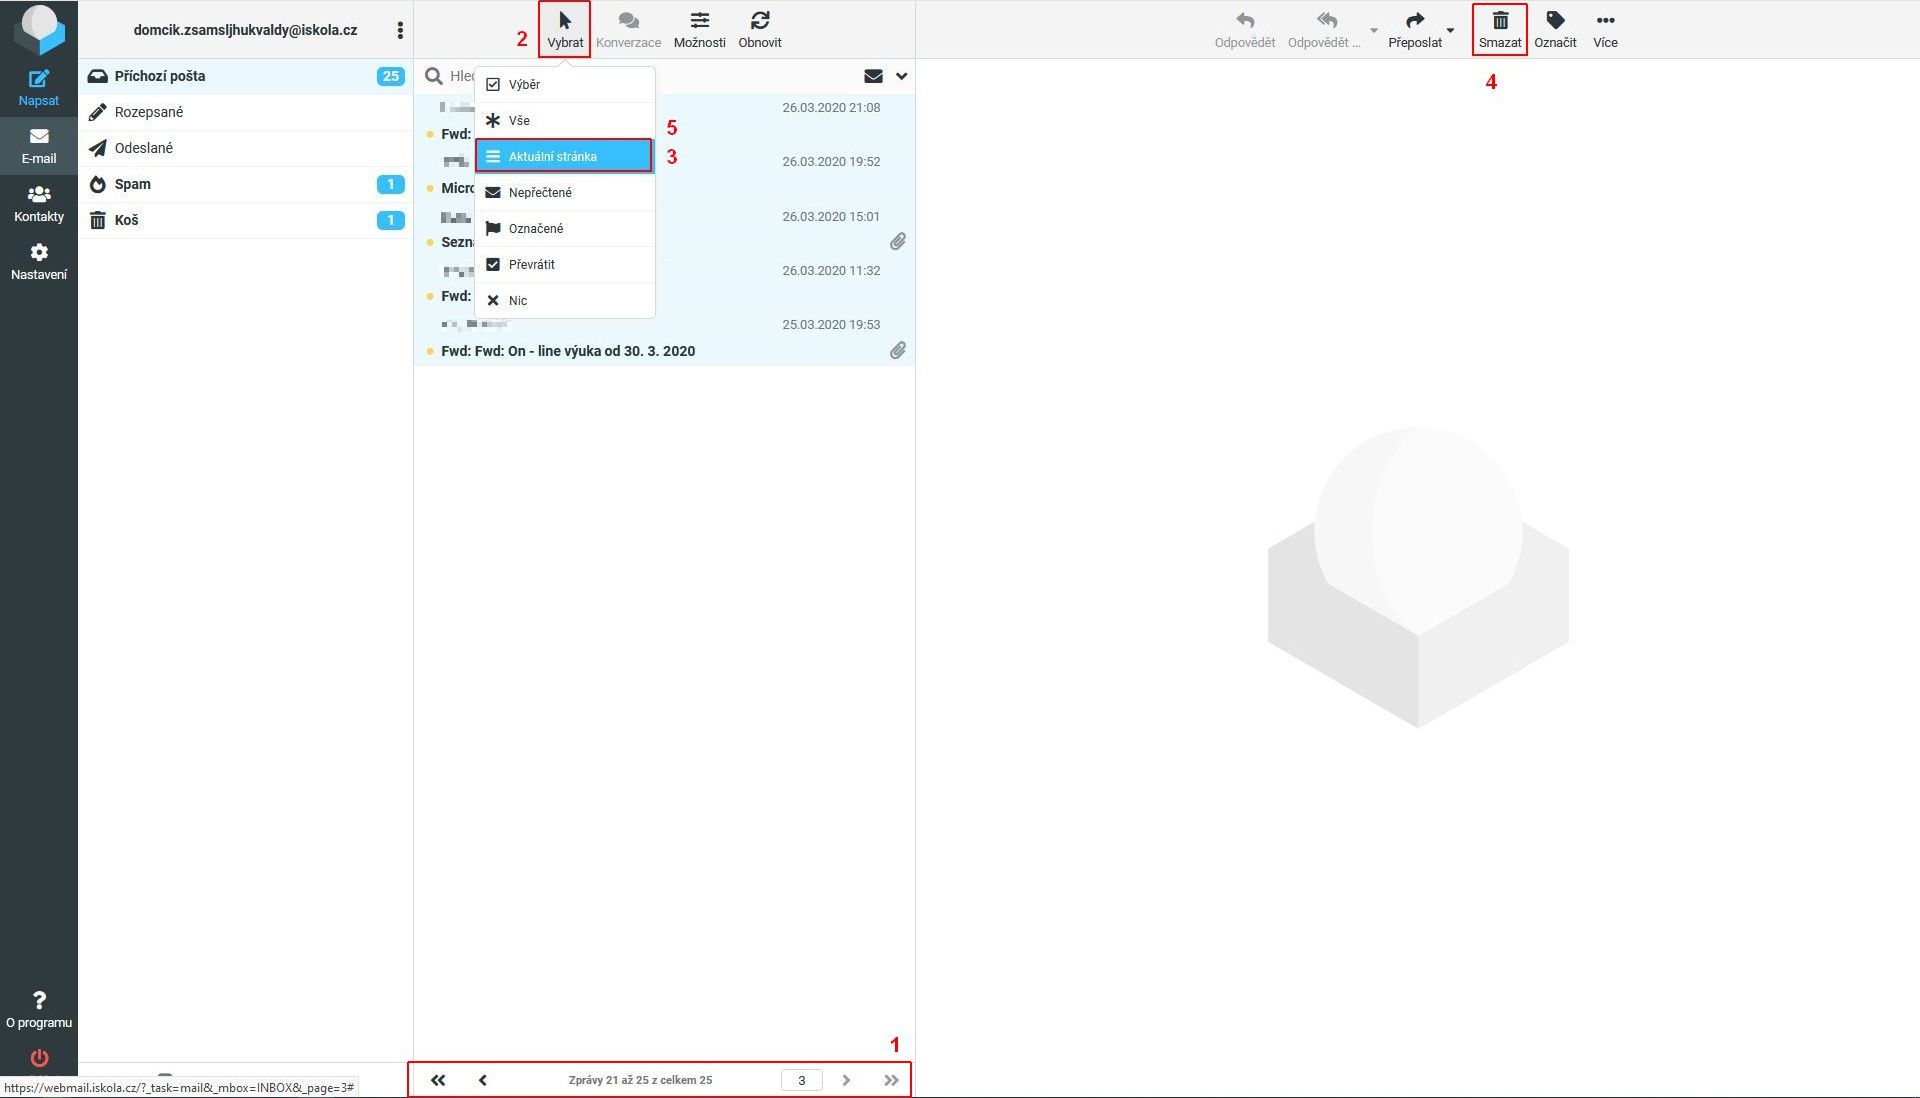Open Nastavení settings in the sidebar
Viewport: 1920px width, 1098px height.
coord(38,261)
